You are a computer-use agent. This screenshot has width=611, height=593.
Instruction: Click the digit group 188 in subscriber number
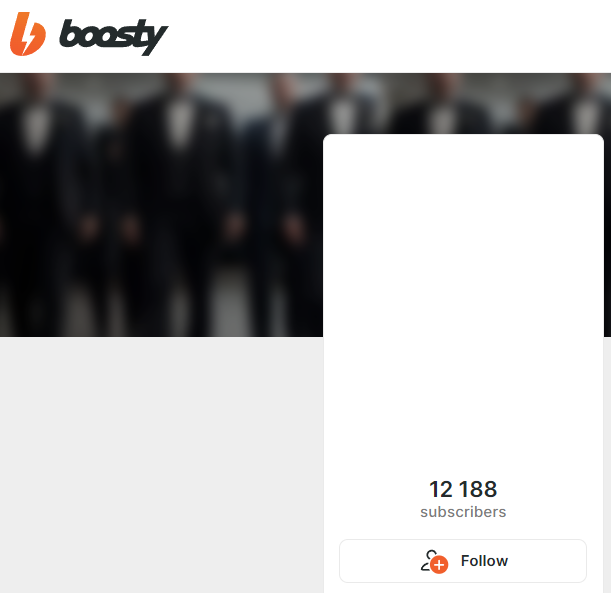coord(478,489)
